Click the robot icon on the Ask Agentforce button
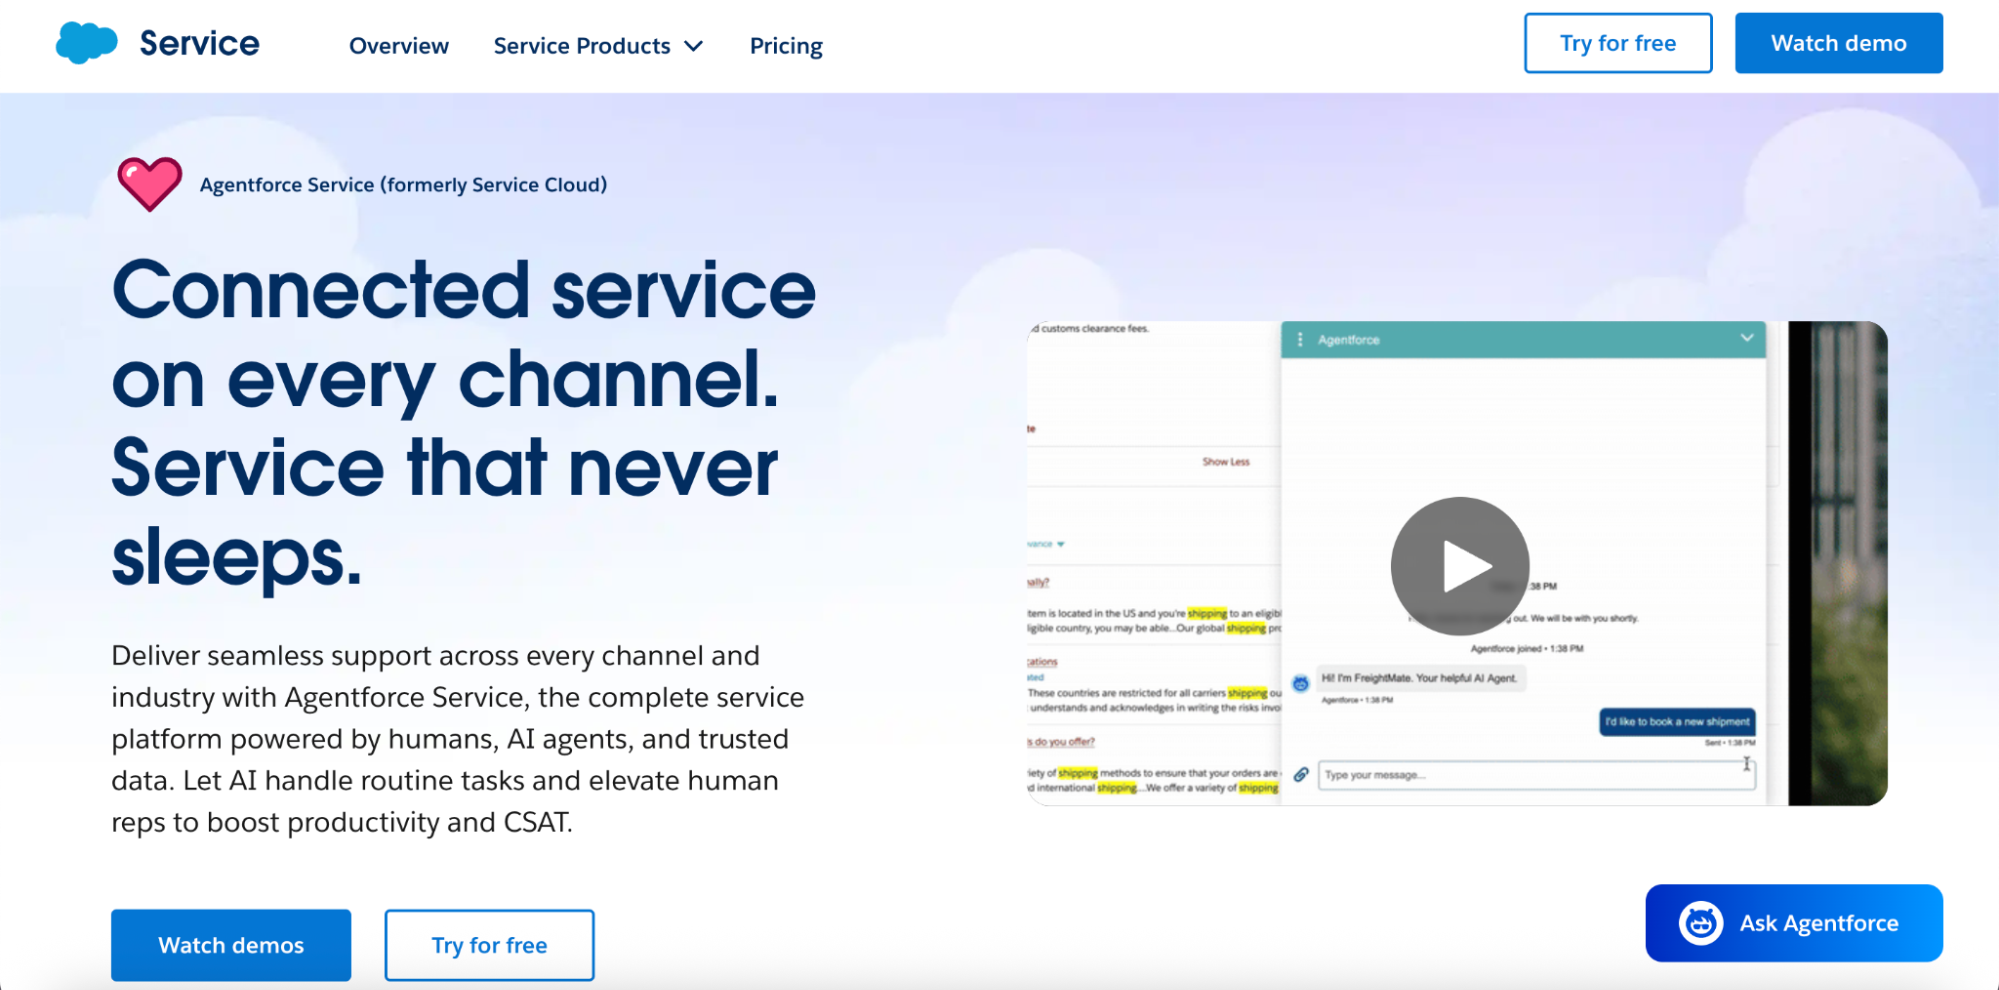The height and width of the screenshot is (990, 1999). pyautogui.click(x=1703, y=923)
